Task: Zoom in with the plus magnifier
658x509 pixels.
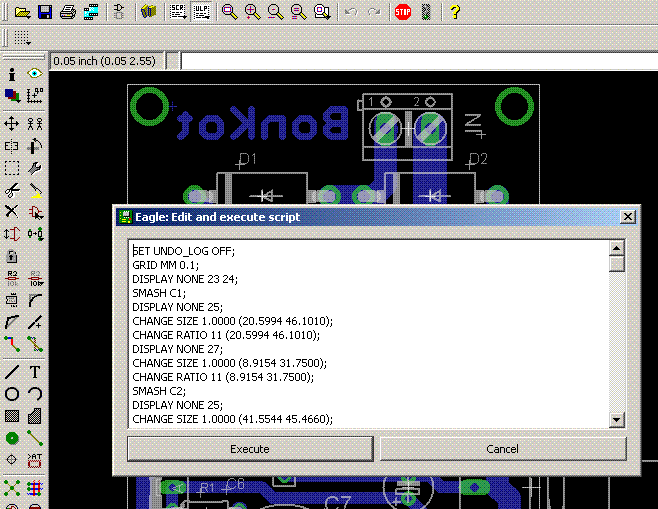Action: click(x=252, y=12)
